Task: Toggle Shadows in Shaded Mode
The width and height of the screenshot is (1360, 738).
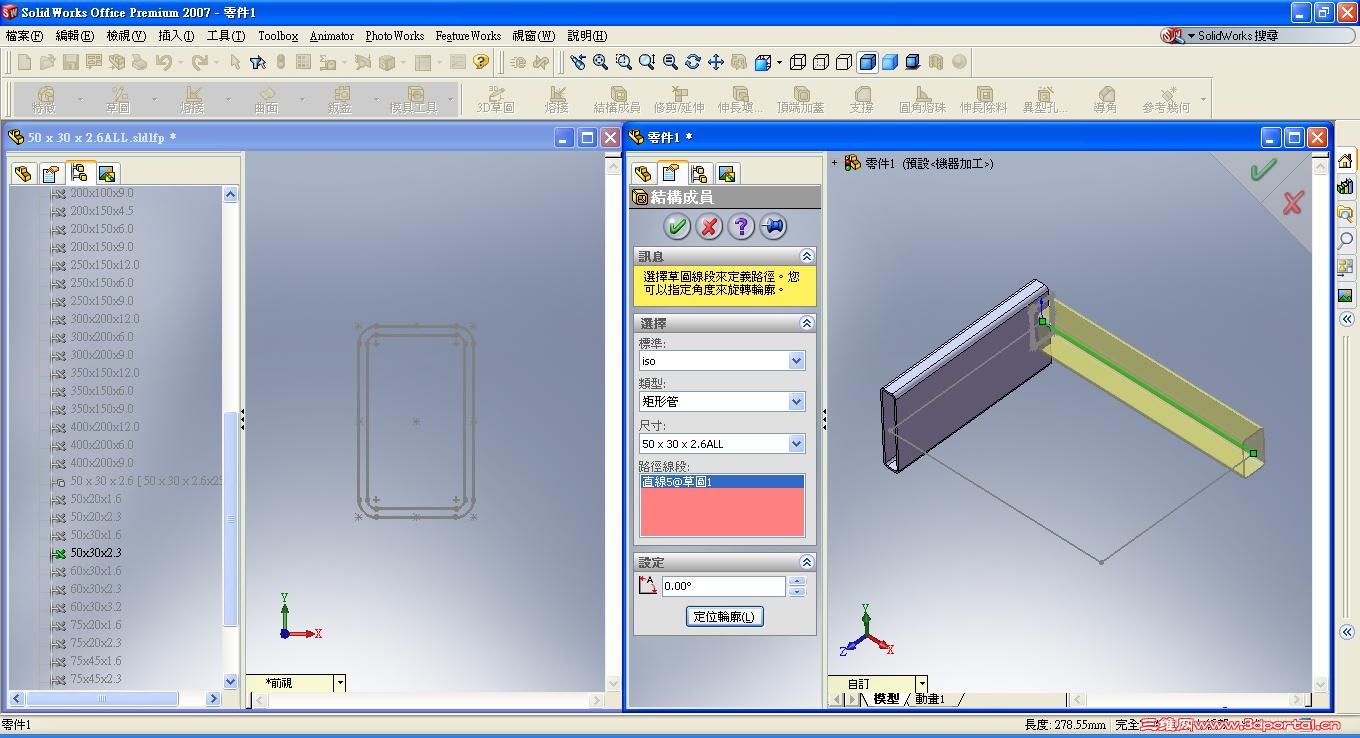Action: (x=913, y=62)
